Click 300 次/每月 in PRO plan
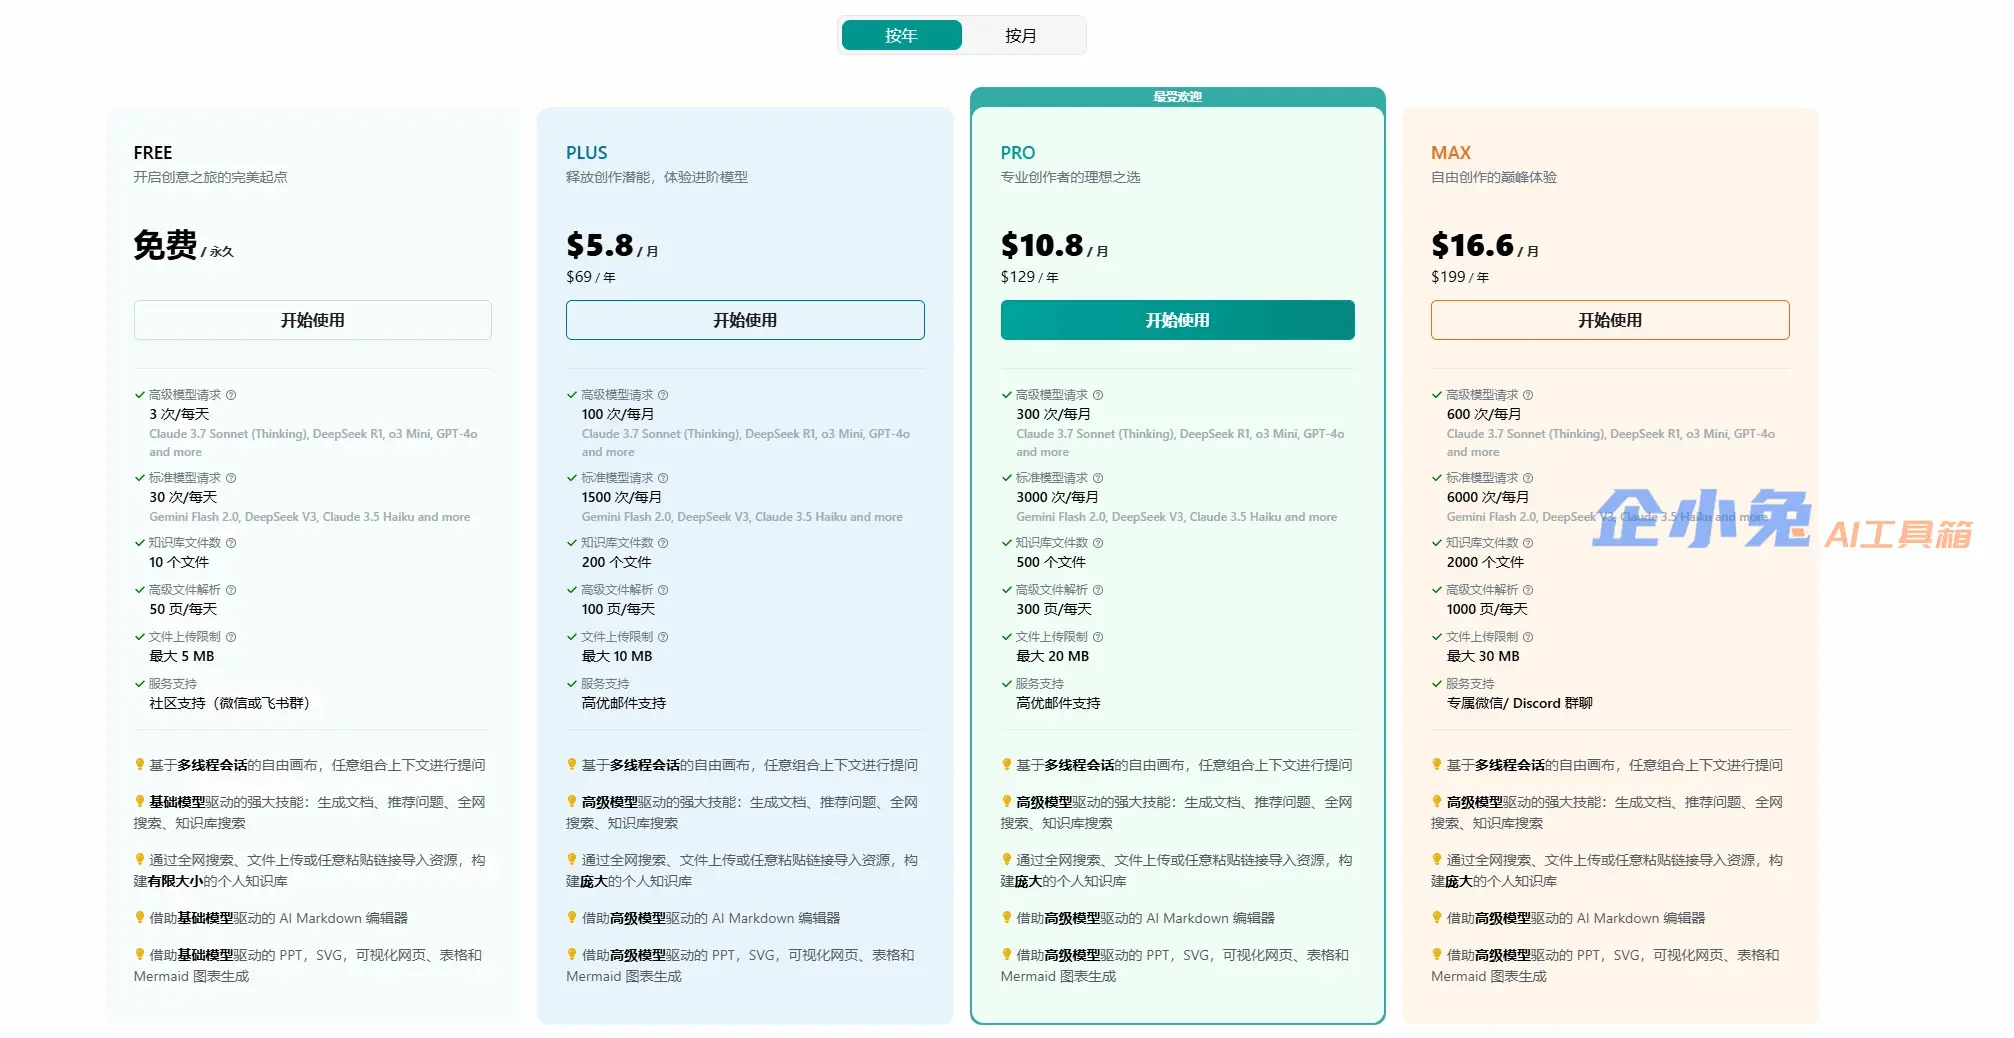Image resolution: width=2014 pixels, height=1038 pixels. (x=1053, y=414)
